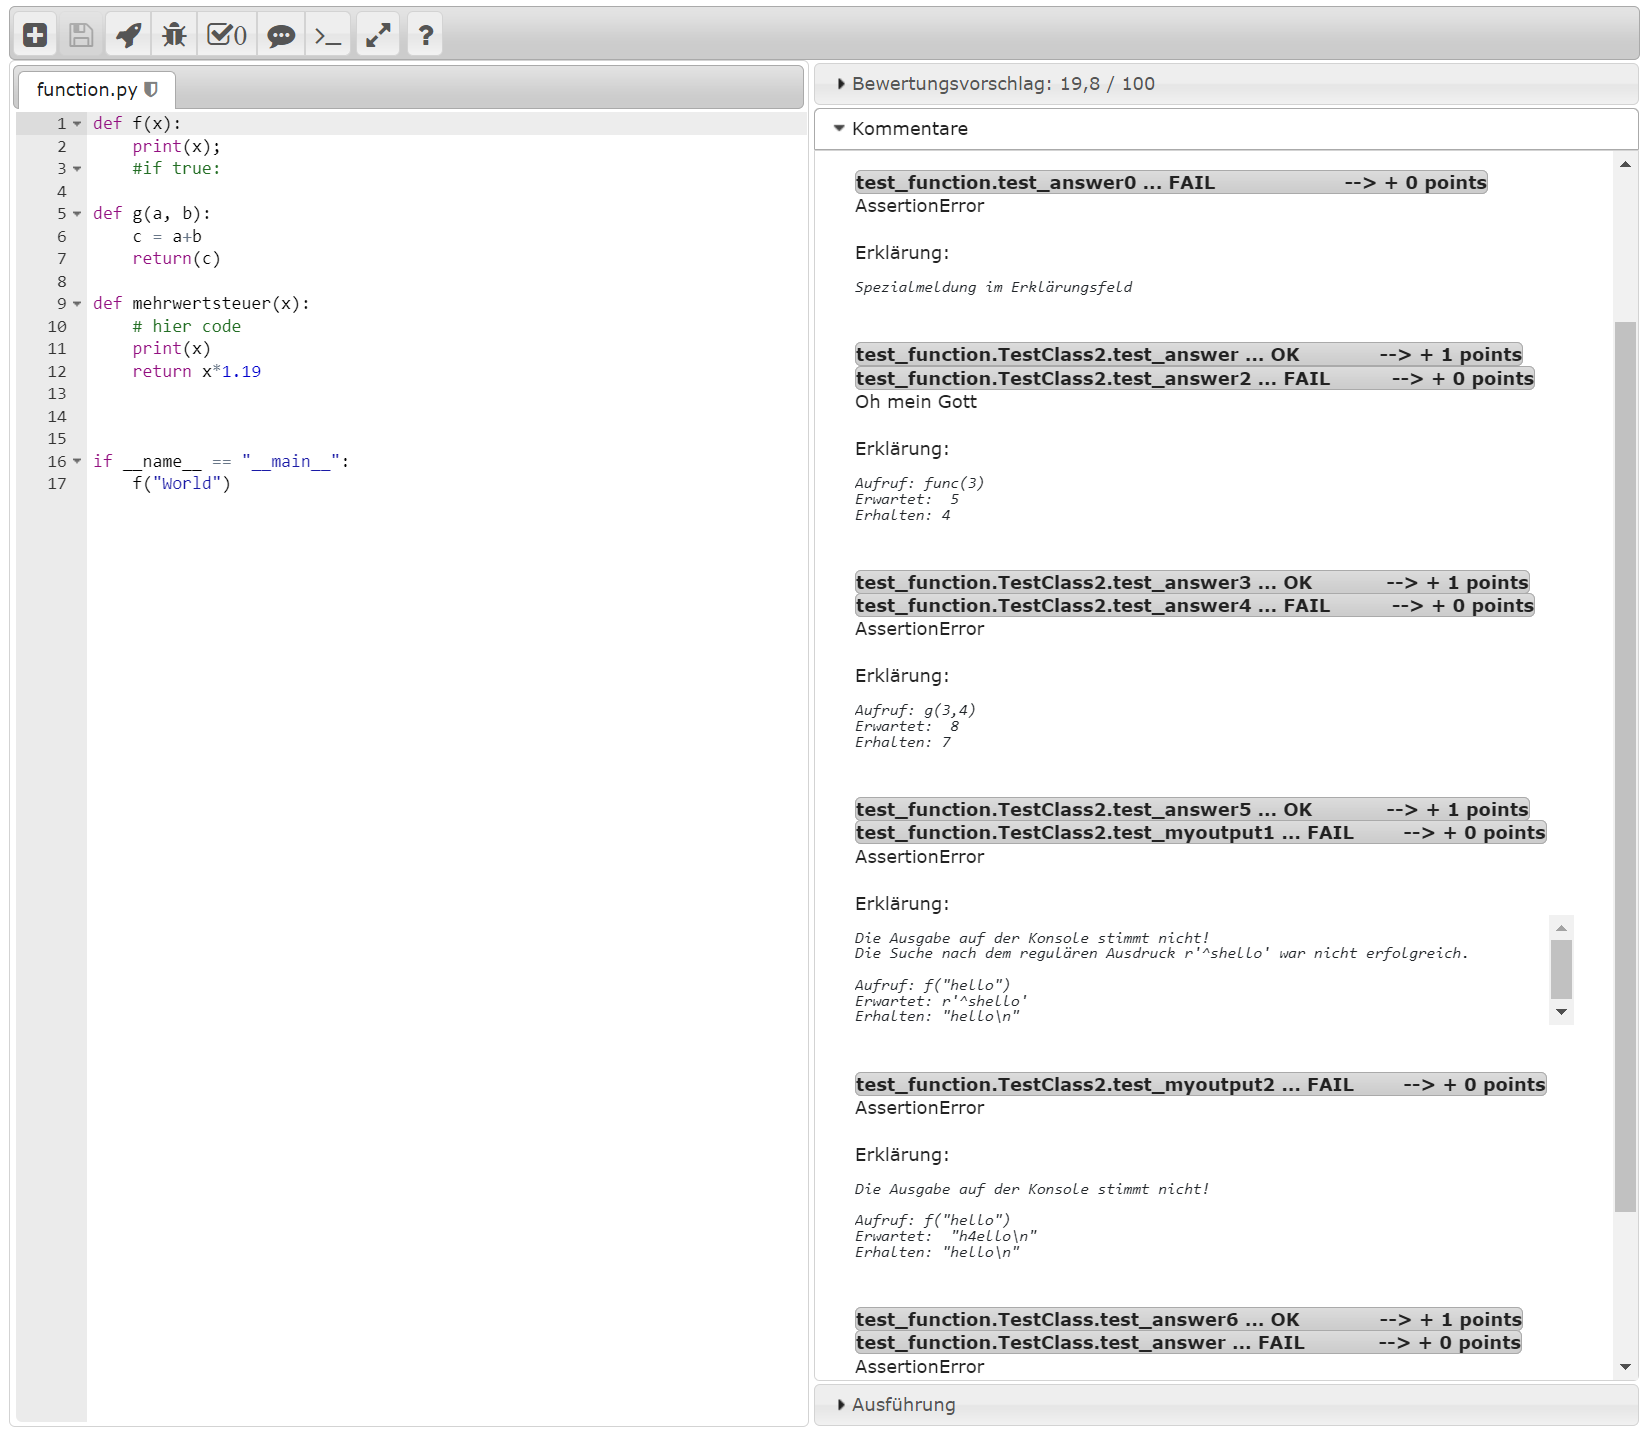The image size is (1642, 1432).
Task: Click the rocket run icon
Action: coord(128,35)
